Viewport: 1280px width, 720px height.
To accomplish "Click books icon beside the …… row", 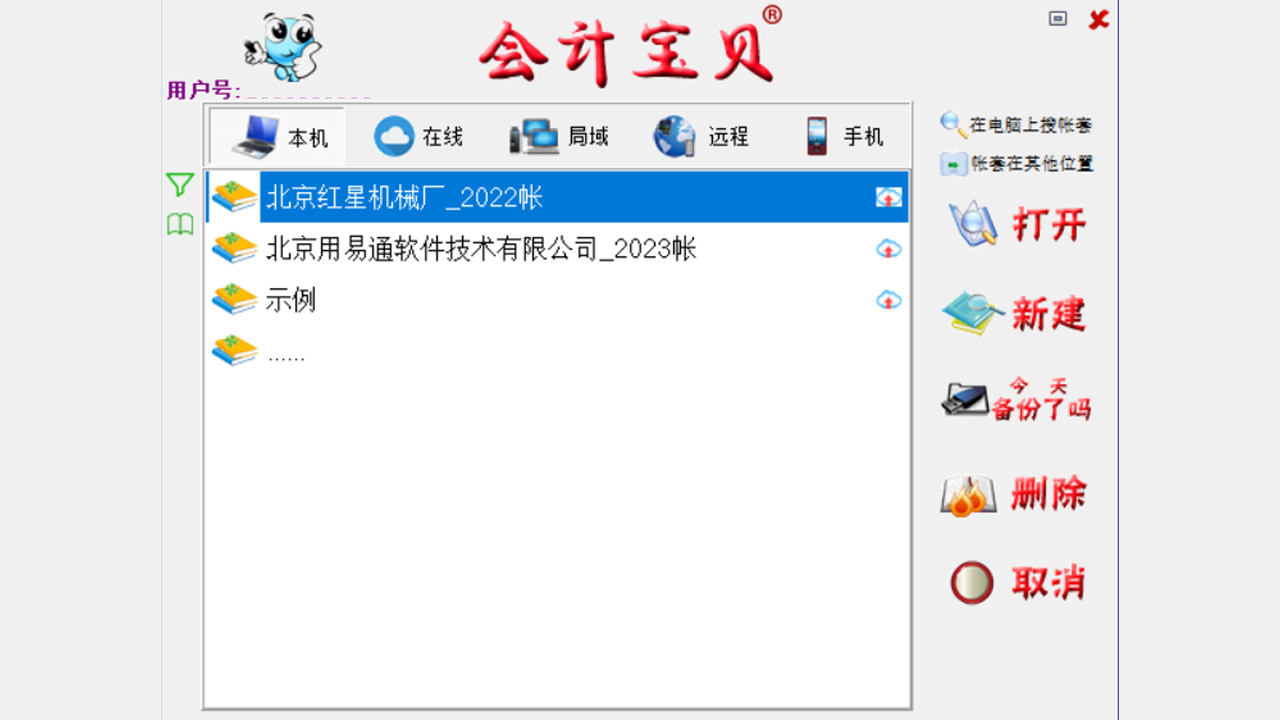I will pyautogui.click(x=235, y=351).
